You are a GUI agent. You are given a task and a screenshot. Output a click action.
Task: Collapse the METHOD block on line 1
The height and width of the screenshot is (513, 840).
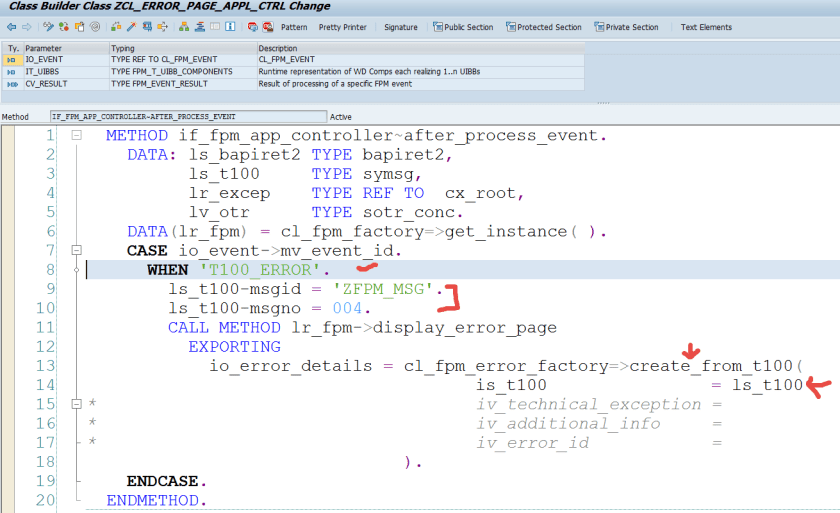click(76, 135)
